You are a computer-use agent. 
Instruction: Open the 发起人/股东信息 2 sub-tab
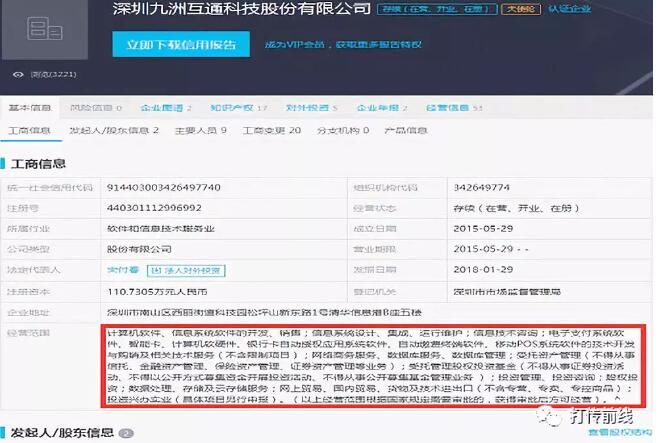click(114, 130)
